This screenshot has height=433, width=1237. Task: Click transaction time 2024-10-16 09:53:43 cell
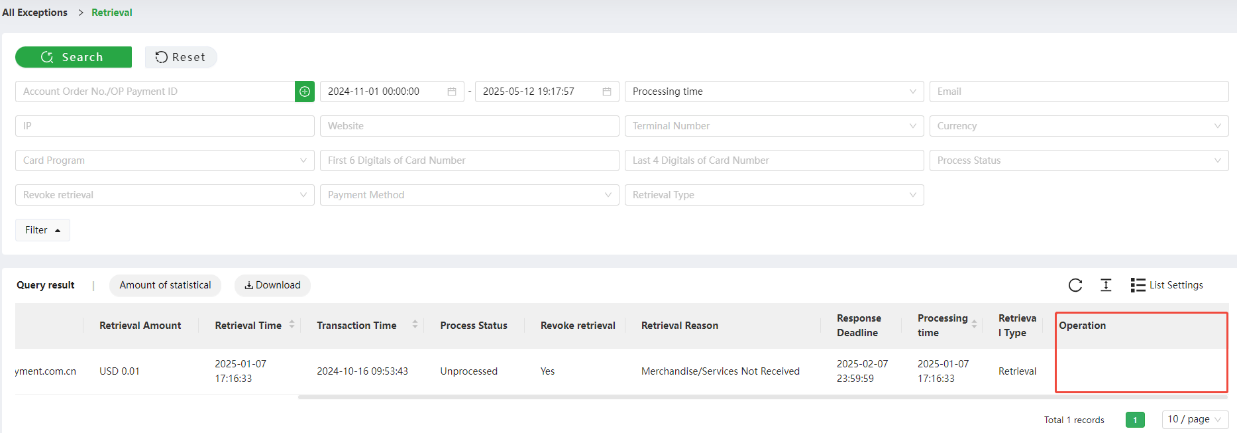(x=360, y=371)
